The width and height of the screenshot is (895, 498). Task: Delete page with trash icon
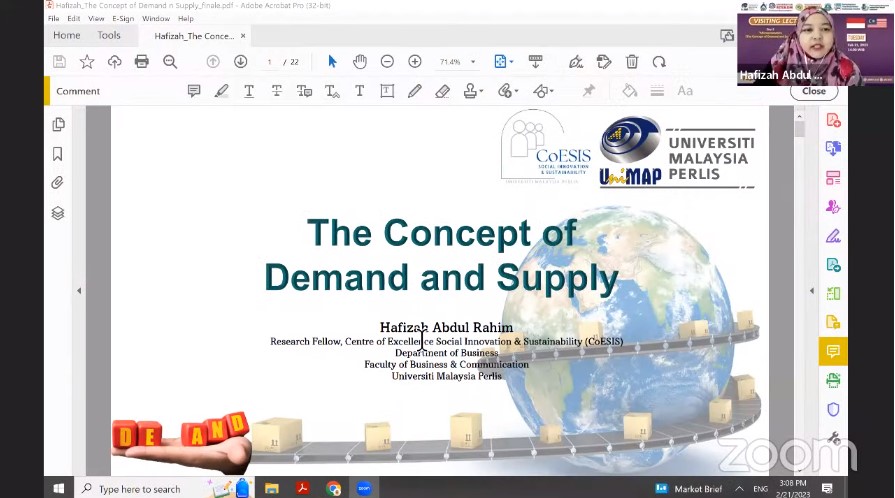632,62
